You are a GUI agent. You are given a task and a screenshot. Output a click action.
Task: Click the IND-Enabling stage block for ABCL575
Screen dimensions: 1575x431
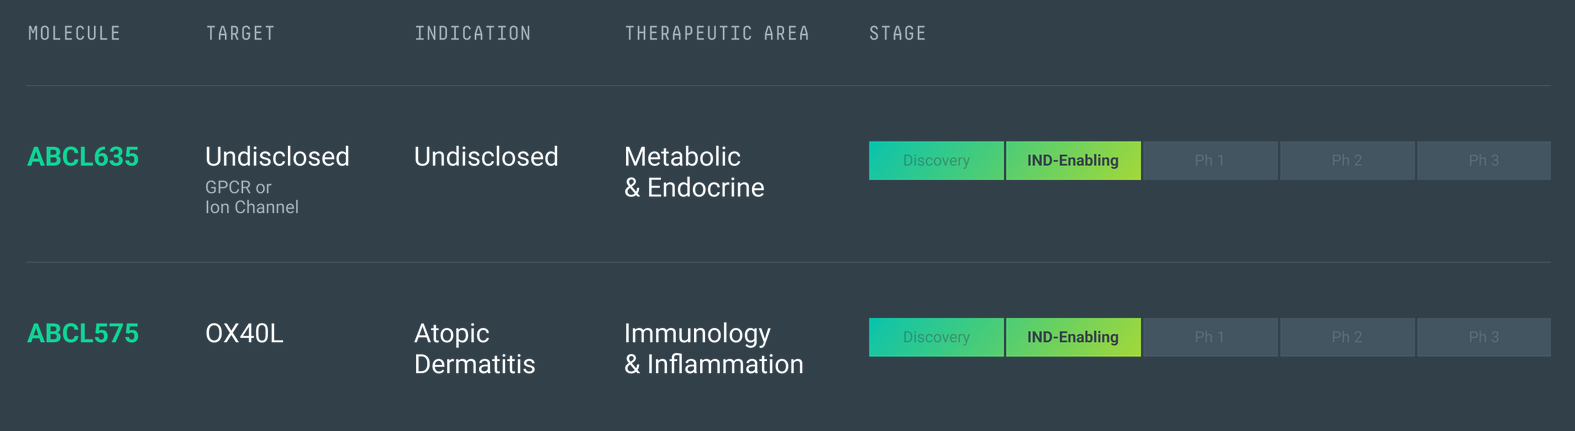[x=1073, y=338]
